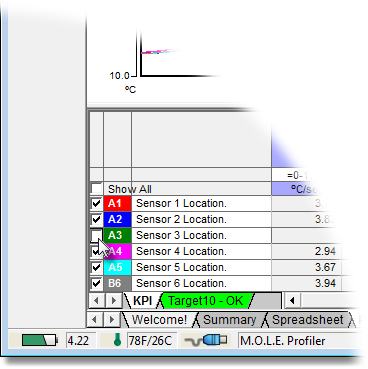This screenshot has width=368, height=369.
Task: Select the Sensor 4 Location. cell
Action: (x=201, y=251)
